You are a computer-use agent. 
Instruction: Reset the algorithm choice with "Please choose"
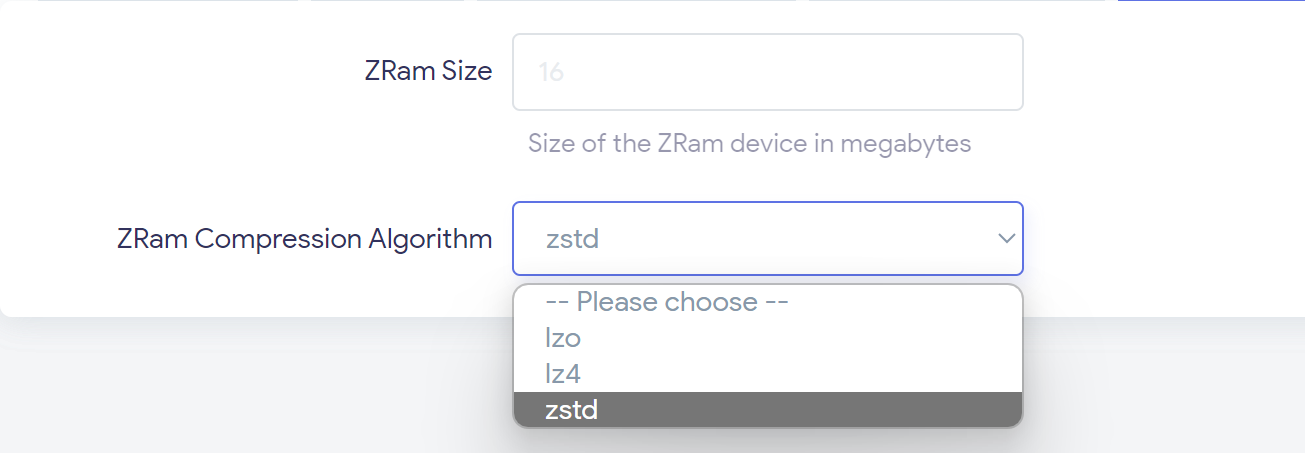tap(667, 302)
